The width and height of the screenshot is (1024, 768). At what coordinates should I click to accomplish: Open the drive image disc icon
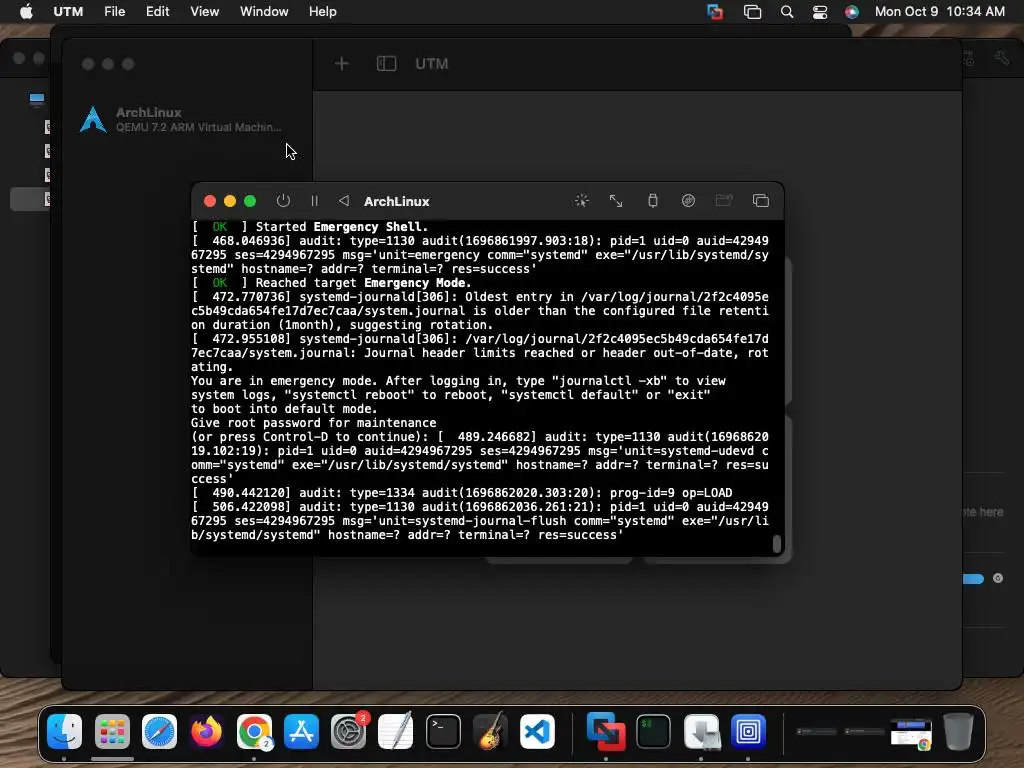tap(688, 200)
